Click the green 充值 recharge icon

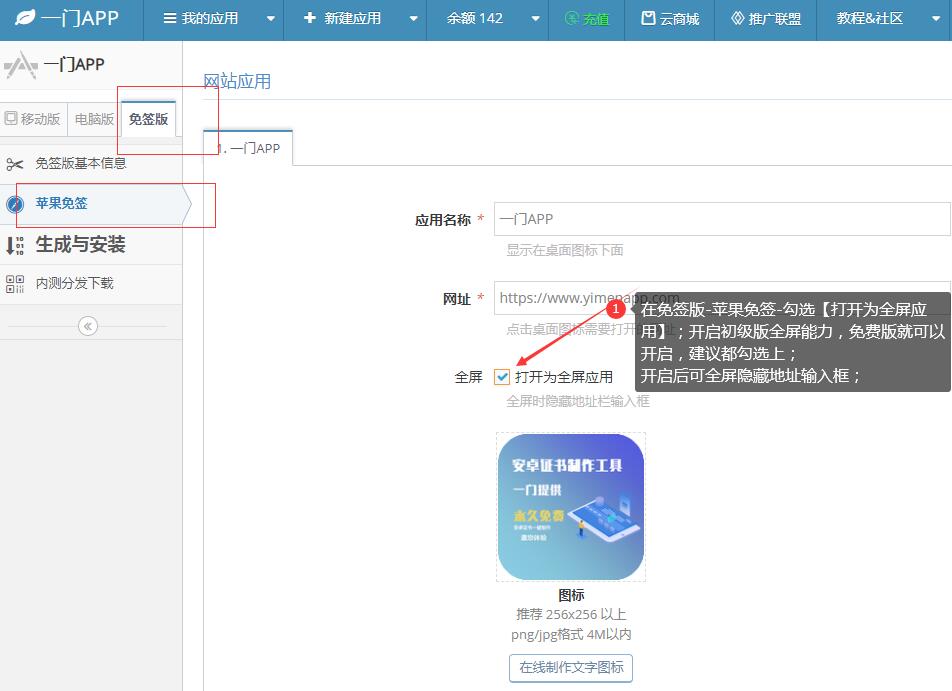(571, 18)
